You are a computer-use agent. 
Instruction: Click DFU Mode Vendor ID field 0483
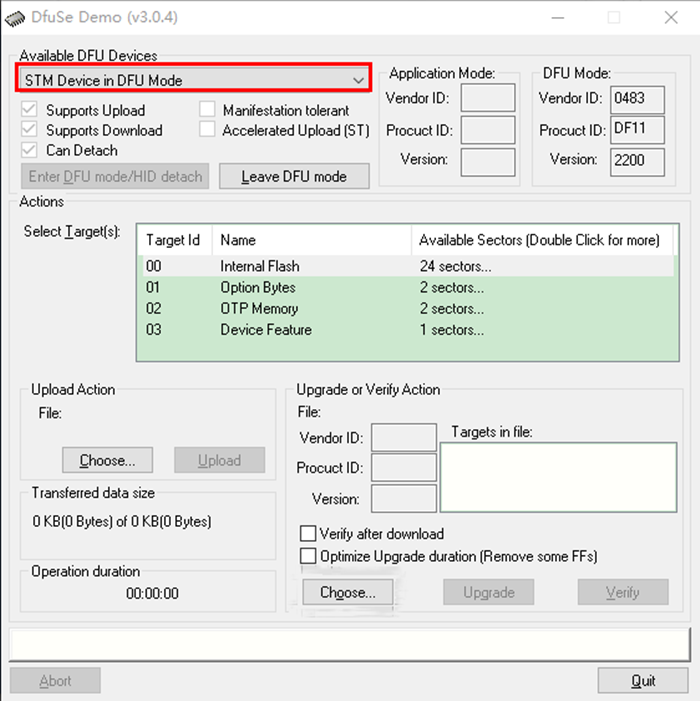coord(637,99)
